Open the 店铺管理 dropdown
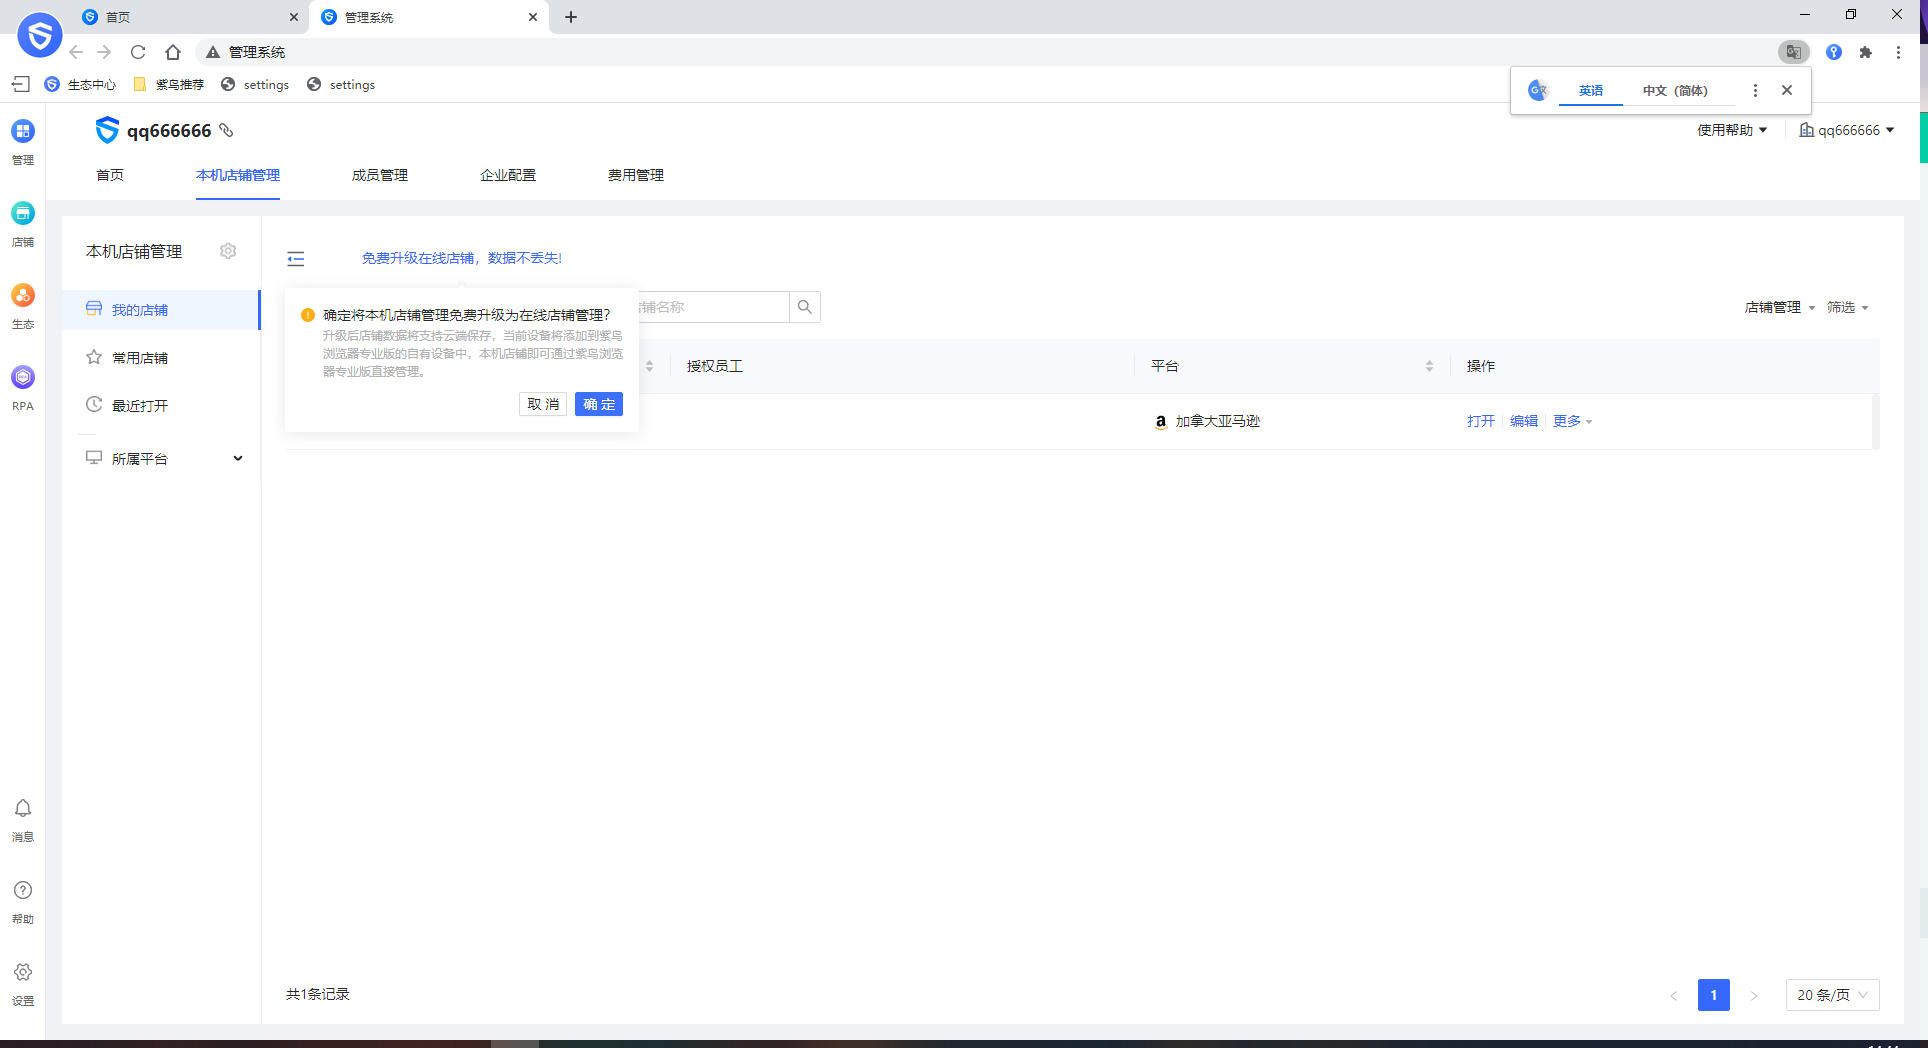Viewport: 1928px width, 1048px height. tap(1779, 307)
